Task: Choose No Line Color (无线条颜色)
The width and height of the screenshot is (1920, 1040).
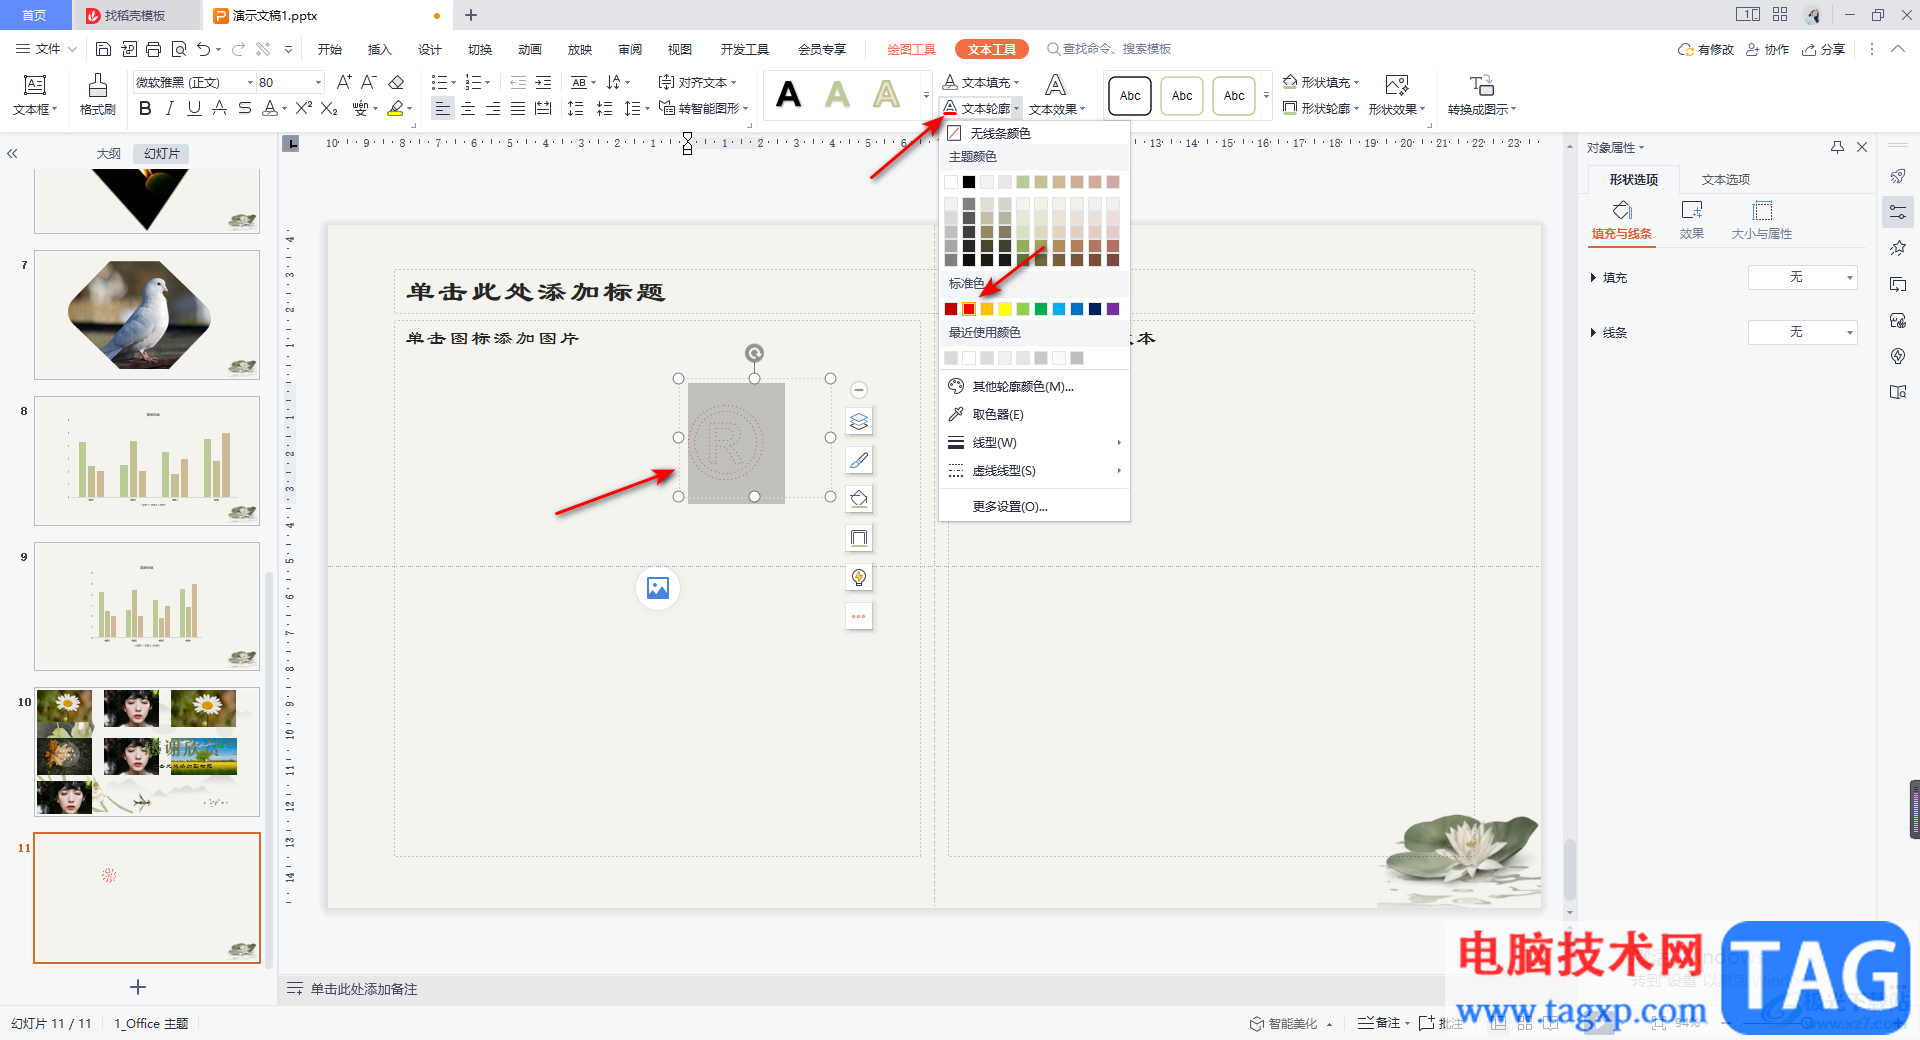Action: (1034, 133)
